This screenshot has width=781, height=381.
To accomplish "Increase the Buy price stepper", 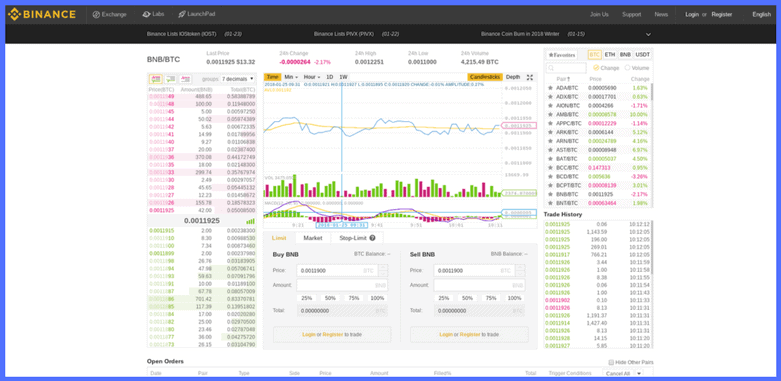I will coord(383,267).
